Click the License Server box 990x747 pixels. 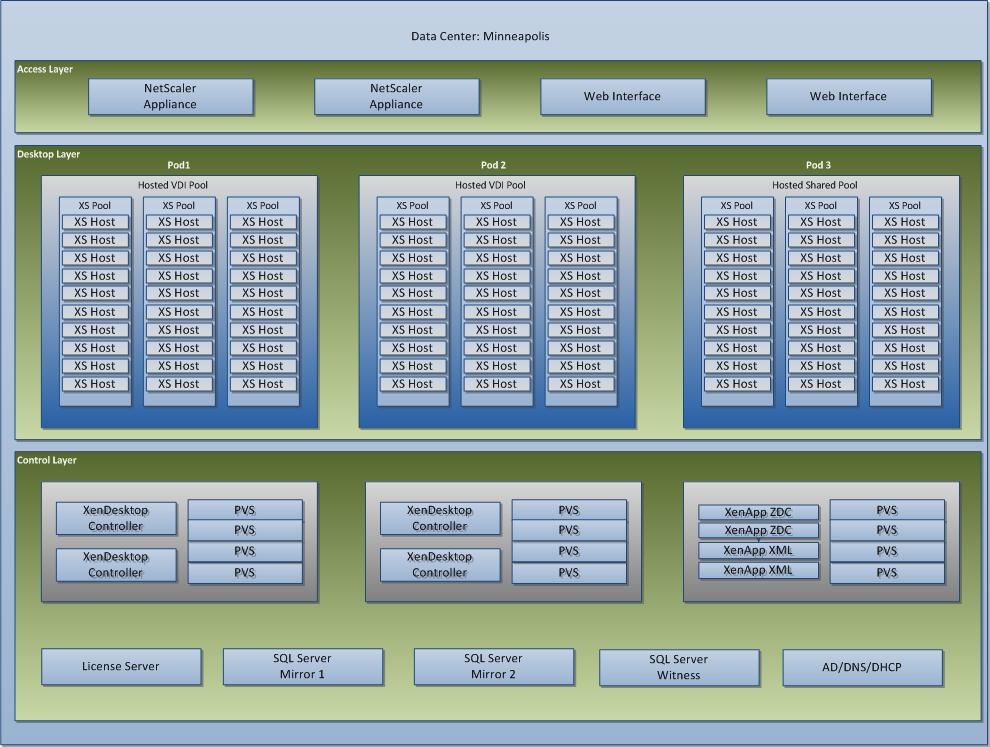click(x=121, y=666)
